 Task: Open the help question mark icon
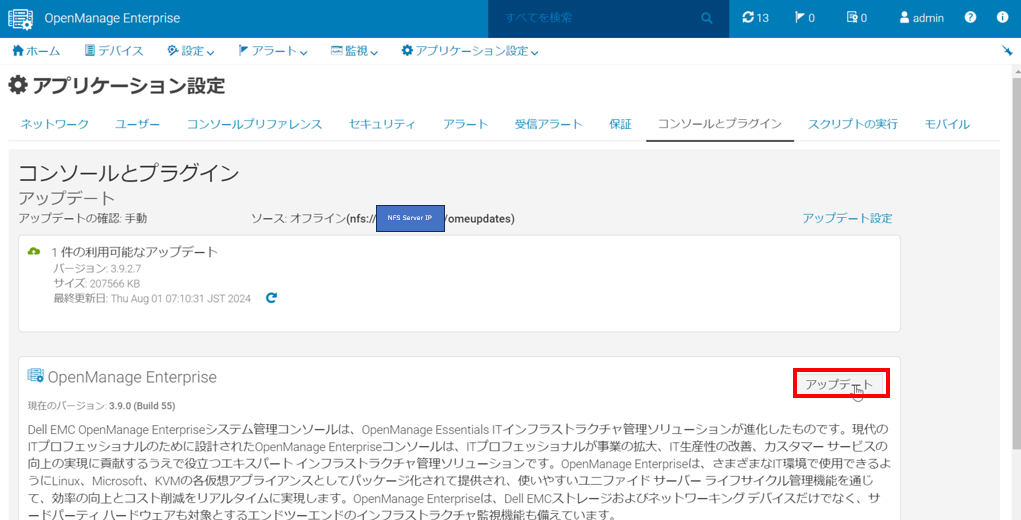click(970, 18)
